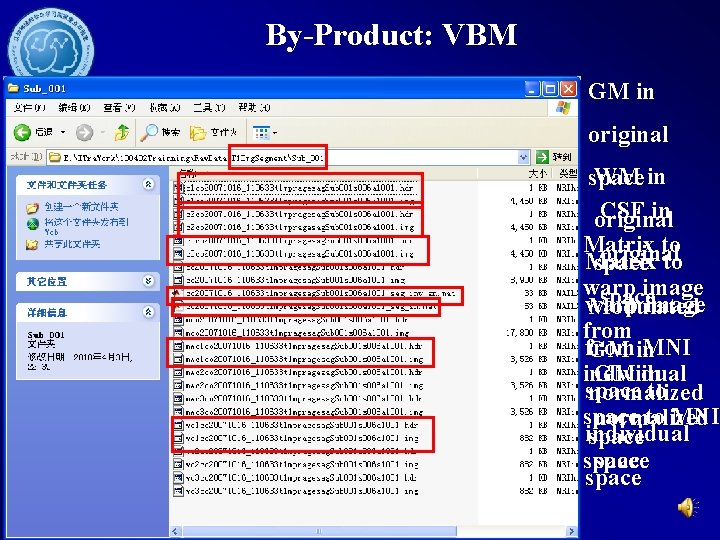Click the publish-folder-to-Web link
Viewport: 720px width, 540px height.
click(86, 226)
